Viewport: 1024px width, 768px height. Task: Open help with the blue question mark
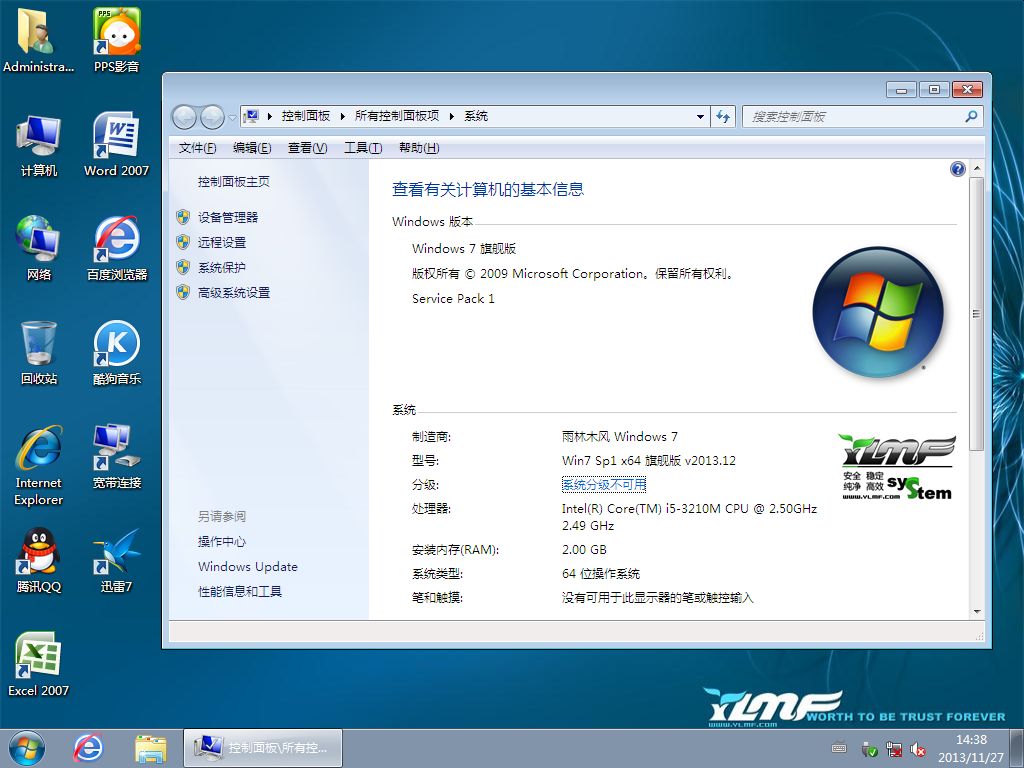coord(957,170)
